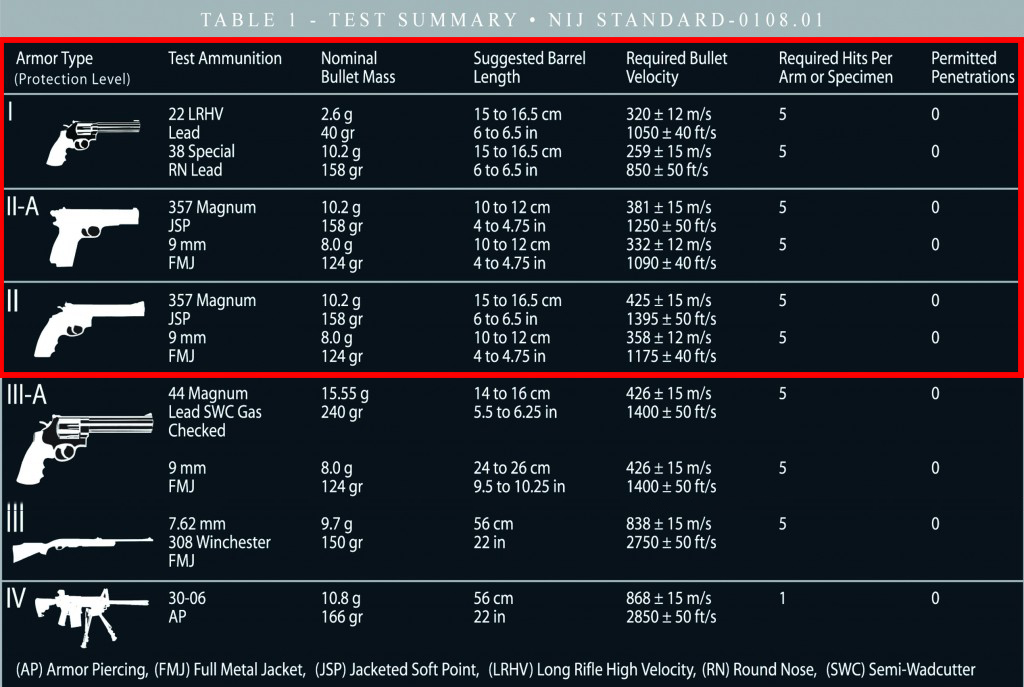The width and height of the screenshot is (1024, 687).
Task: Select the Permitted Penetrations header
Action: (972, 67)
